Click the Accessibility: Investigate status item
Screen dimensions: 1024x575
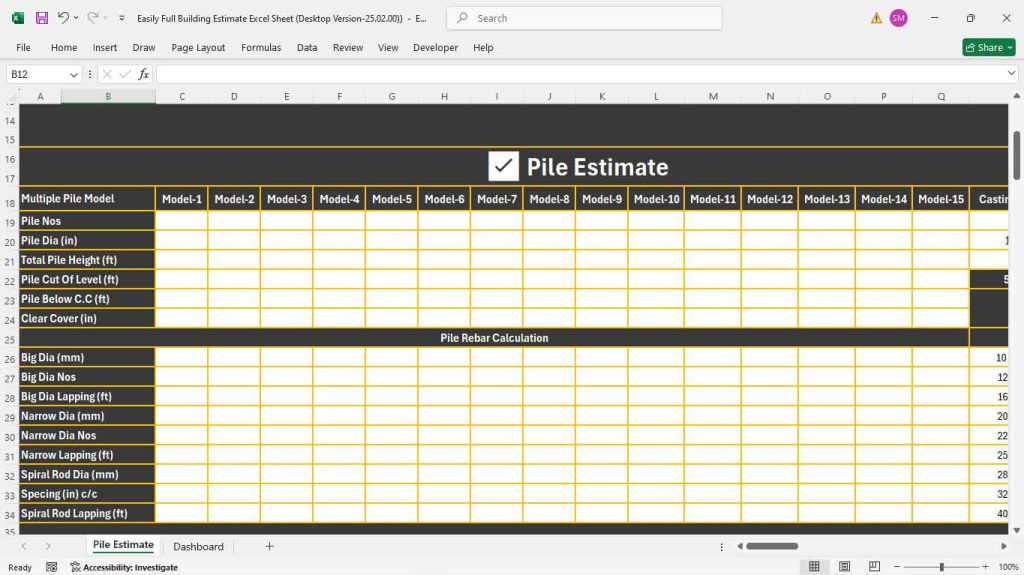tap(124, 567)
